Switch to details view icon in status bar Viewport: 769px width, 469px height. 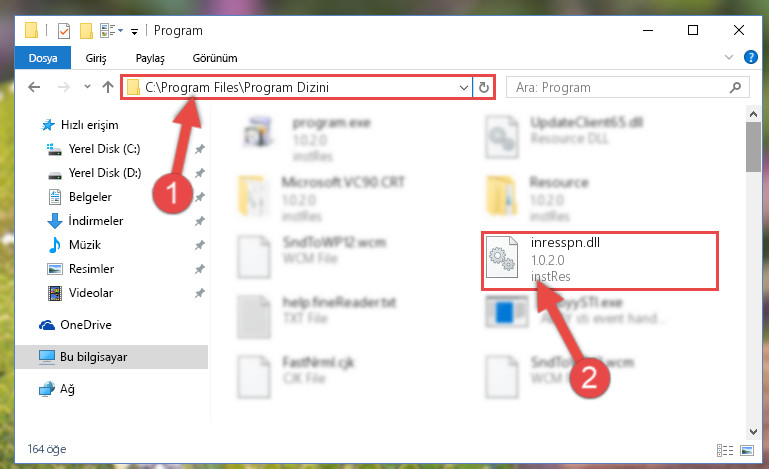click(724, 450)
